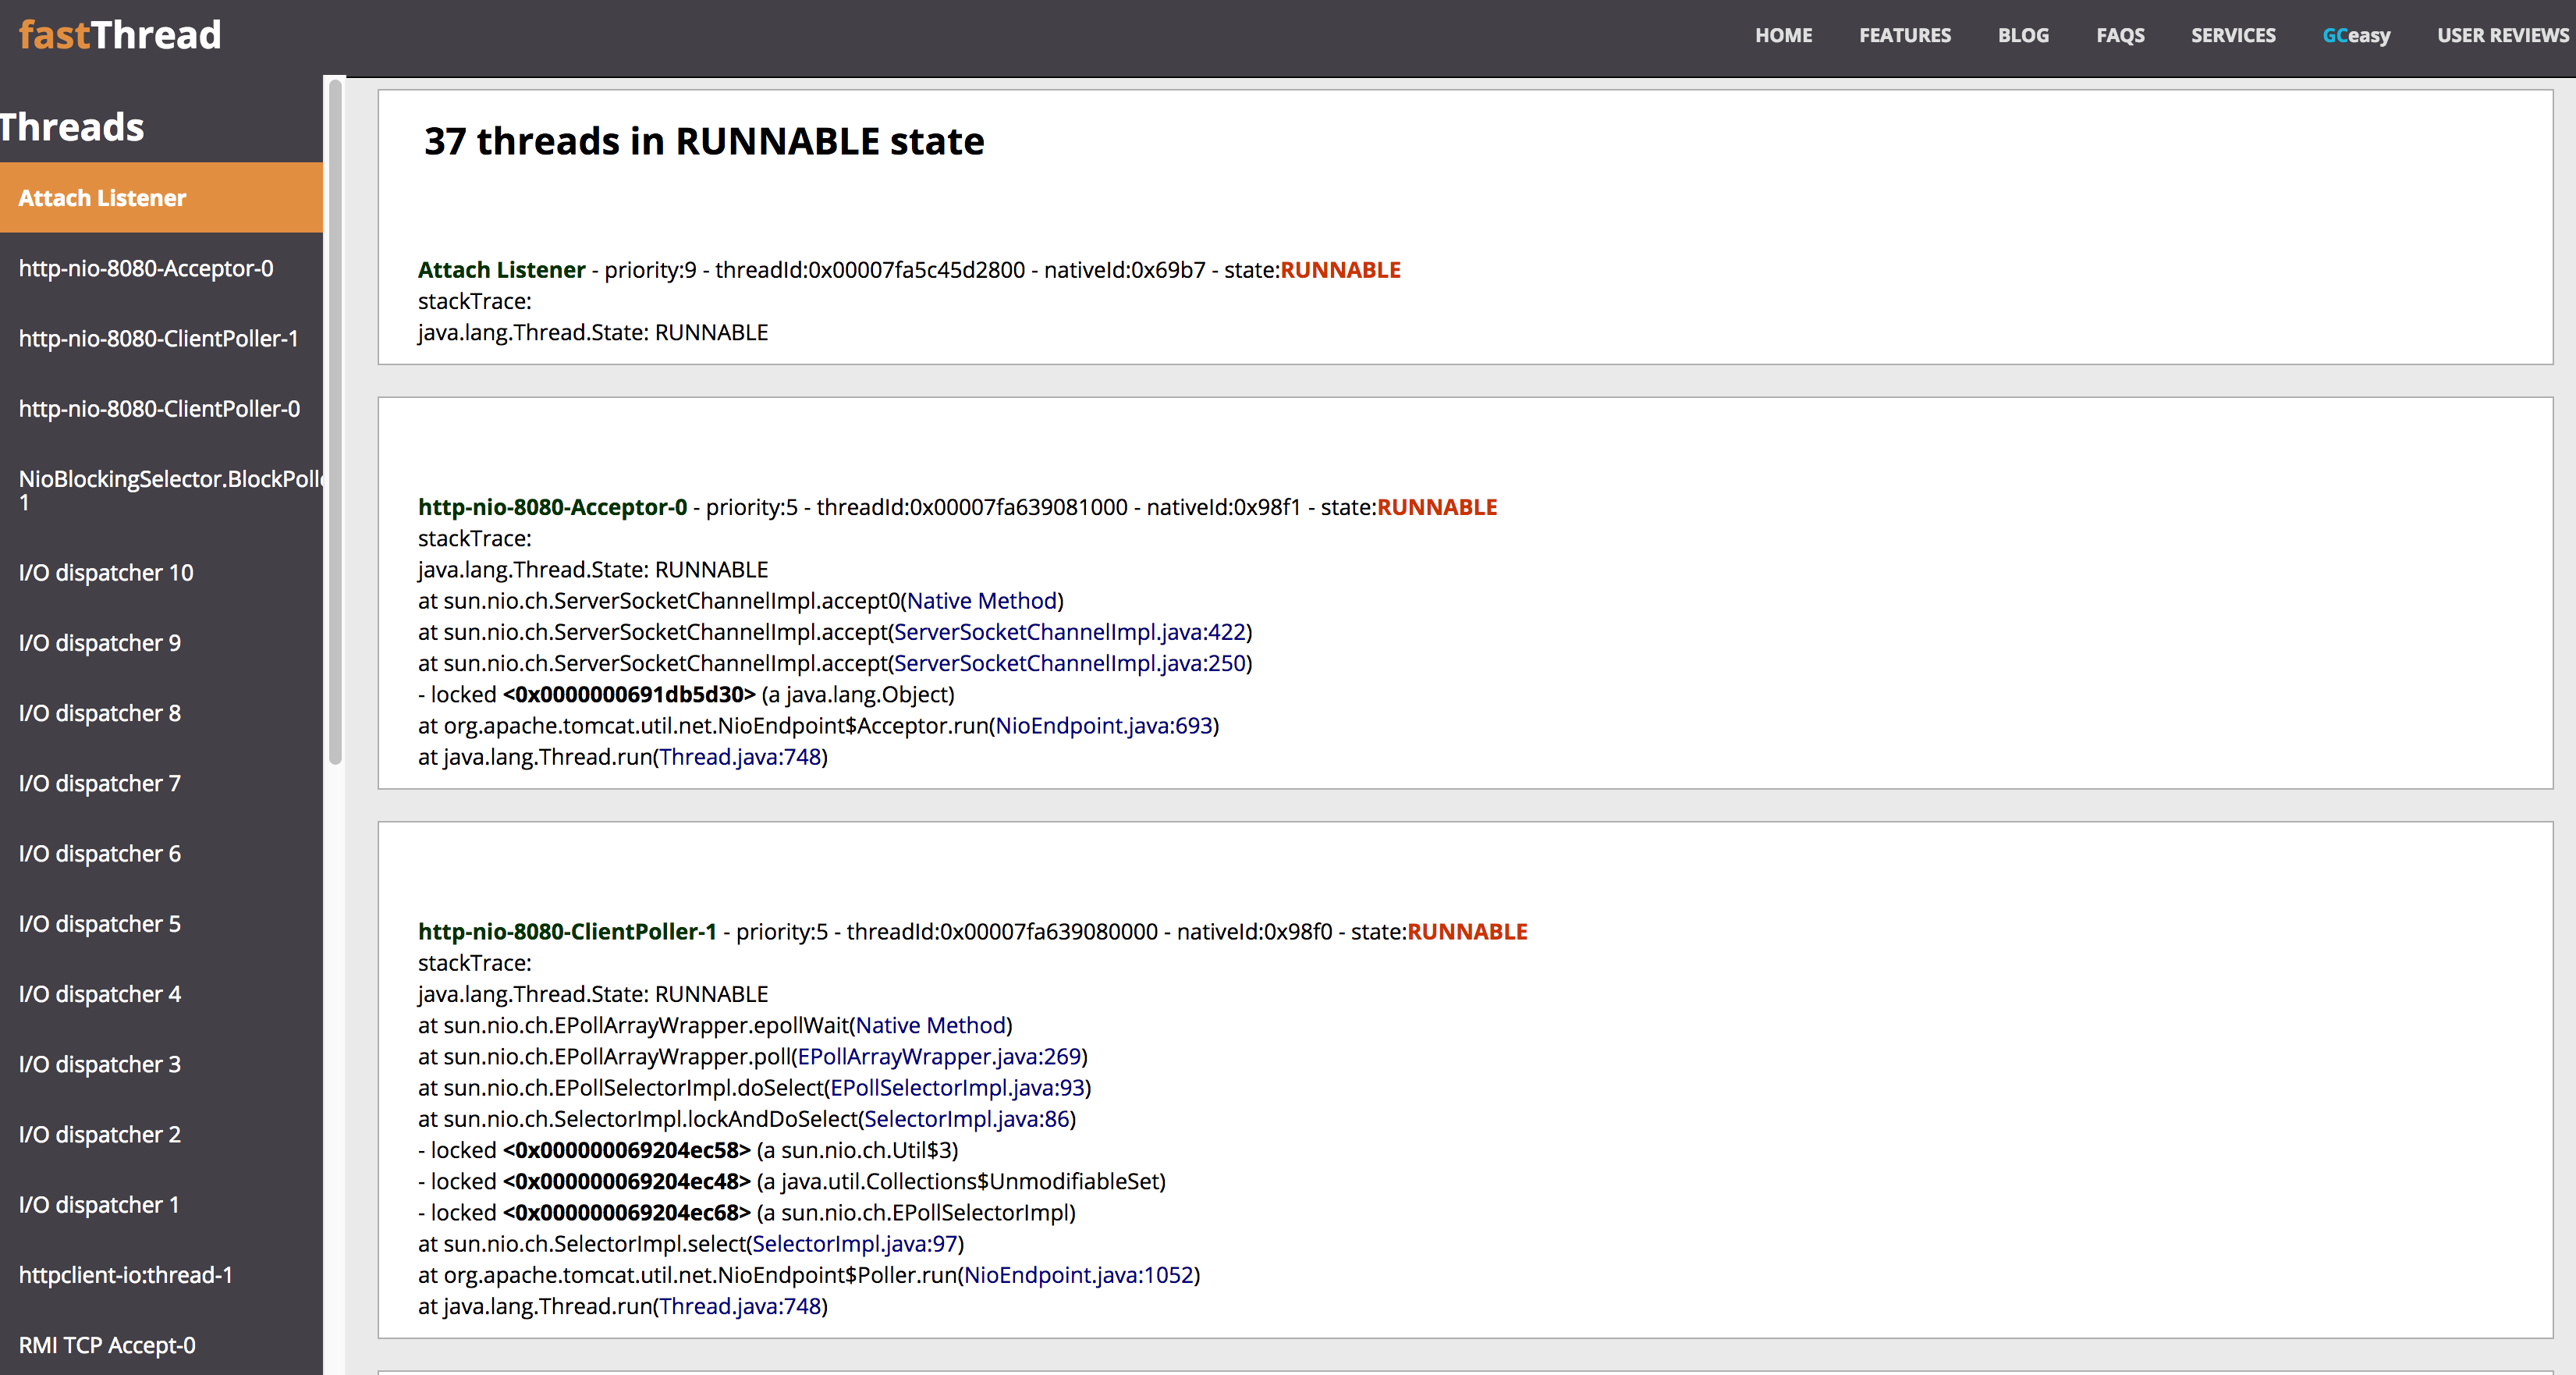
Task: Open the GCeasy link
Action: pyautogui.click(x=2355, y=35)
